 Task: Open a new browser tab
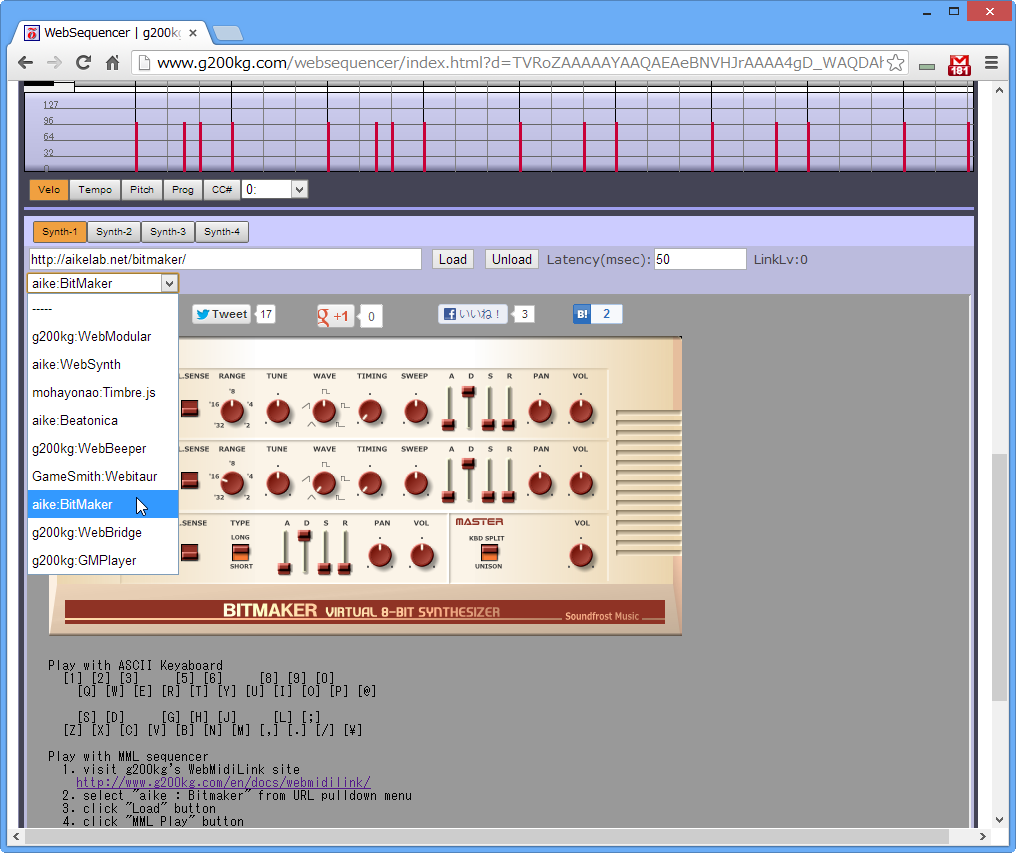[x=227, y=32]
